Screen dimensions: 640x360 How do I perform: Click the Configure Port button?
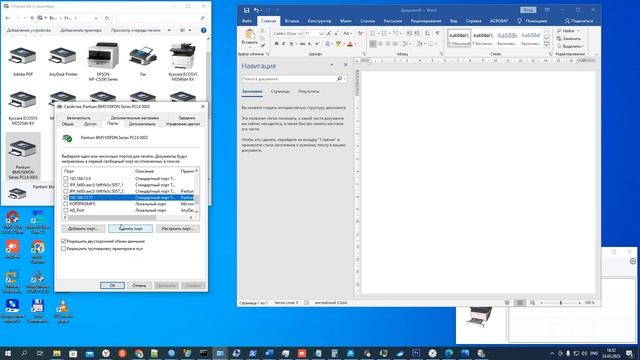(178, 229)
